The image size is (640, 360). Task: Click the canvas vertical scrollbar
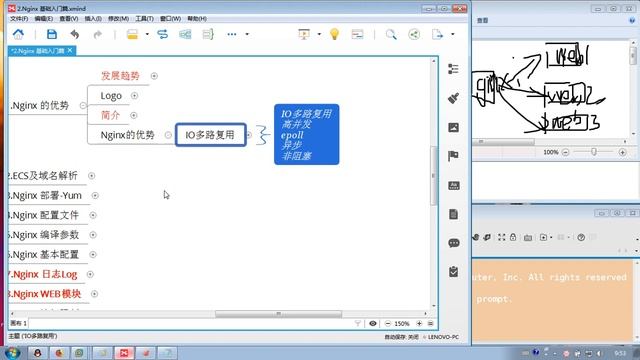tap(434, 176)
